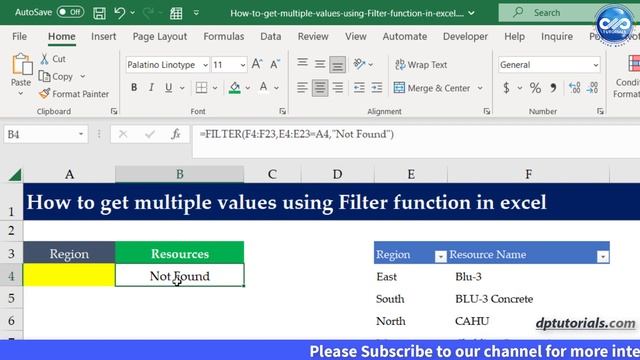640x360 pixels.
Task: Click Decrease Decimal icon
Action: coord(592,87)
